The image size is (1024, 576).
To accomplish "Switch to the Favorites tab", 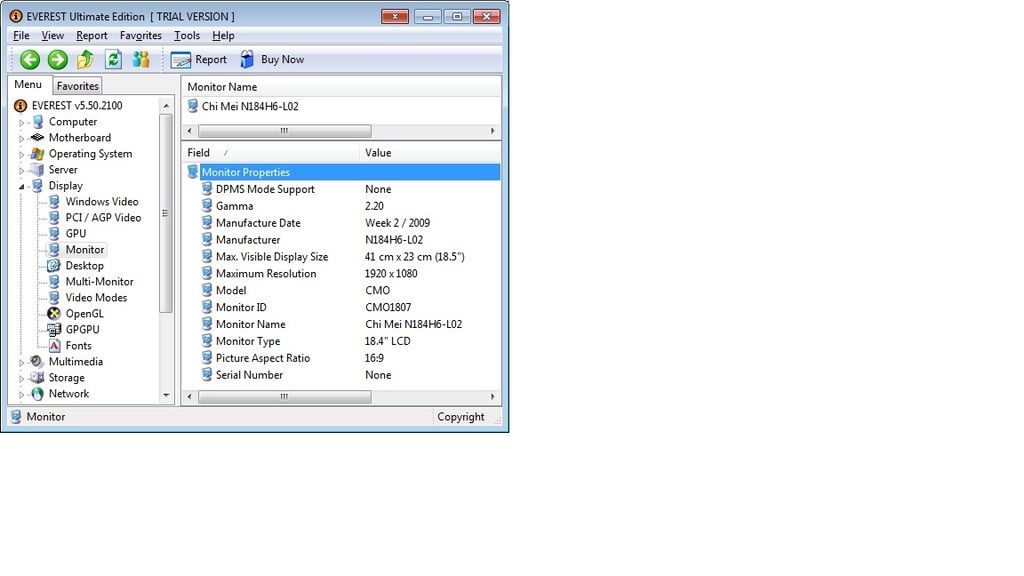I will (x=77, y=86).
